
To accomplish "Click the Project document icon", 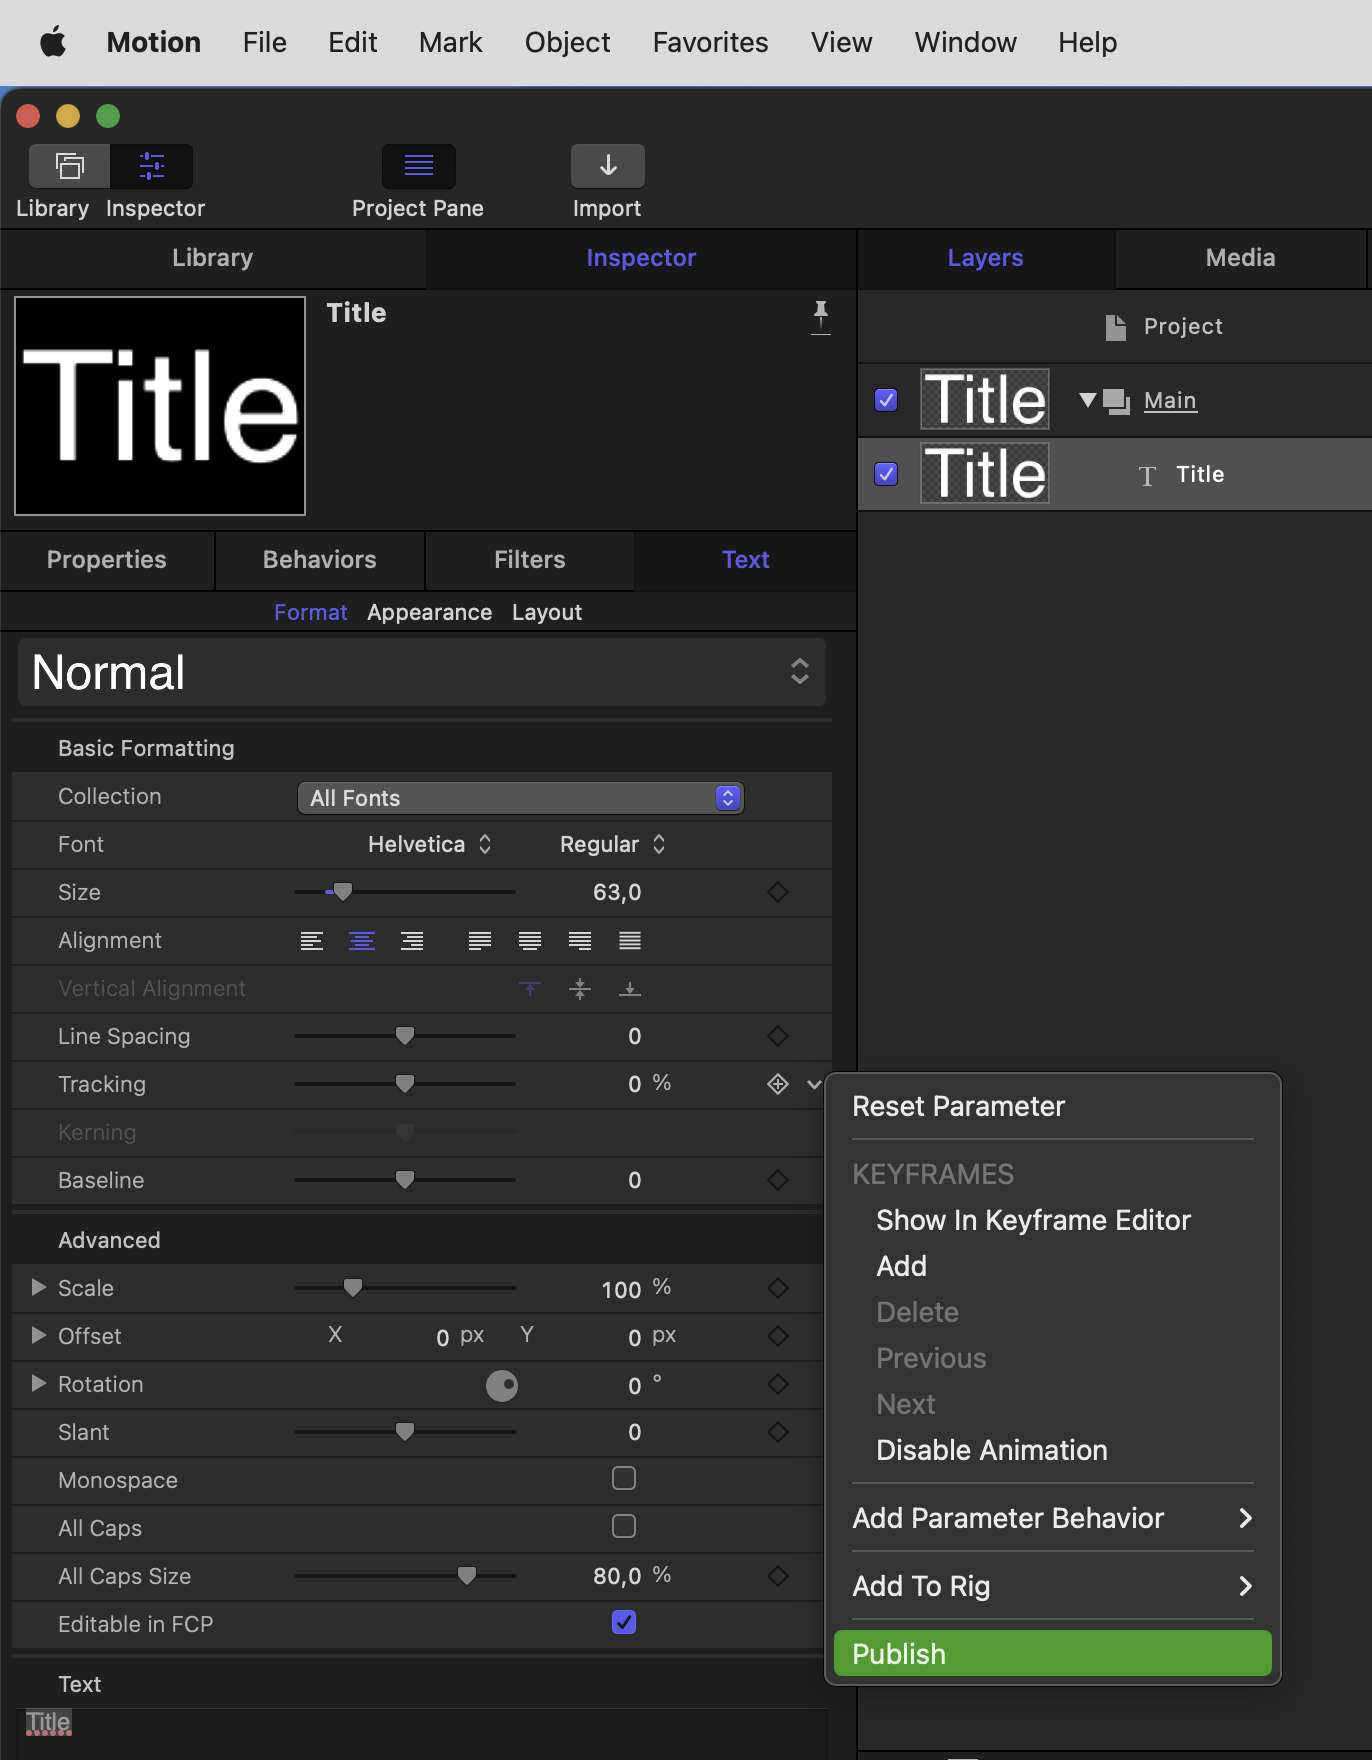I will point(1116,327).
